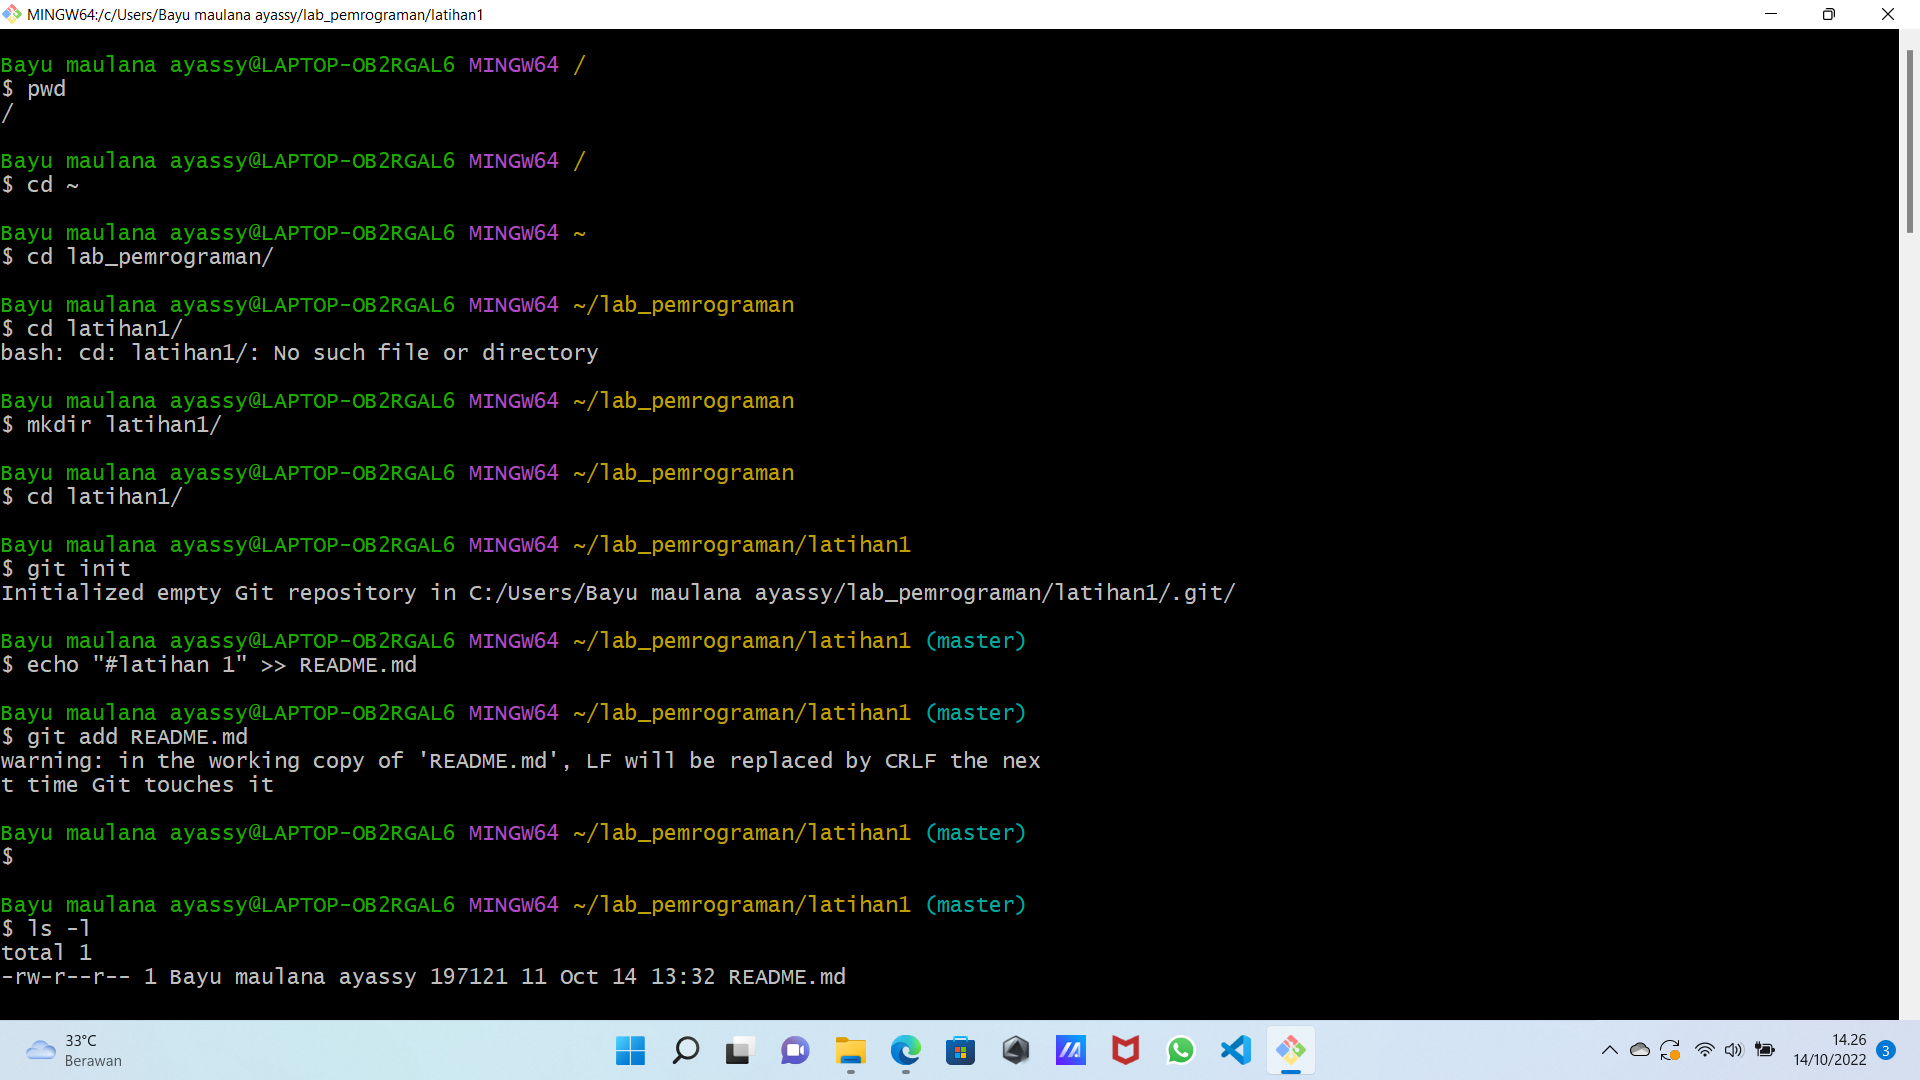Click the volume speaker tray icon
This screenshot has width=1920, height=1080.
coord(1733,1050)
